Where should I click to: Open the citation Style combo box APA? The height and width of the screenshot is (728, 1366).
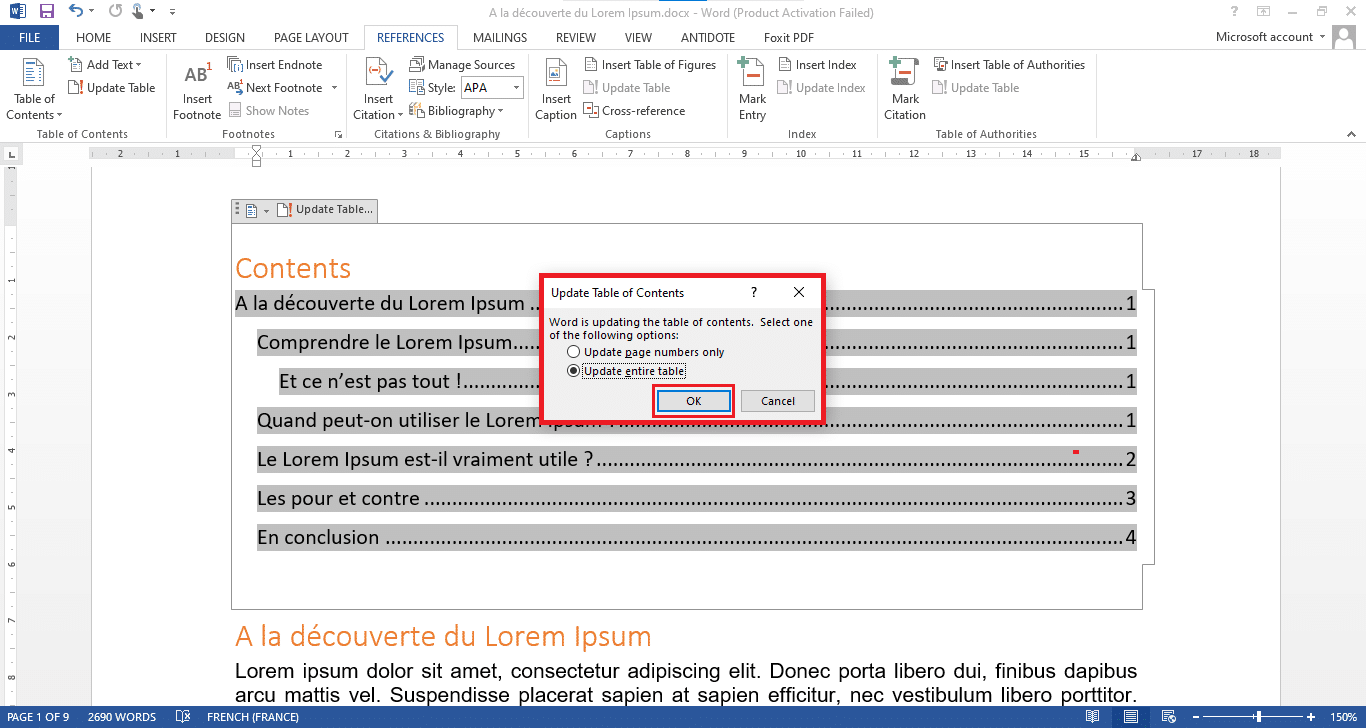coord(491,88)
